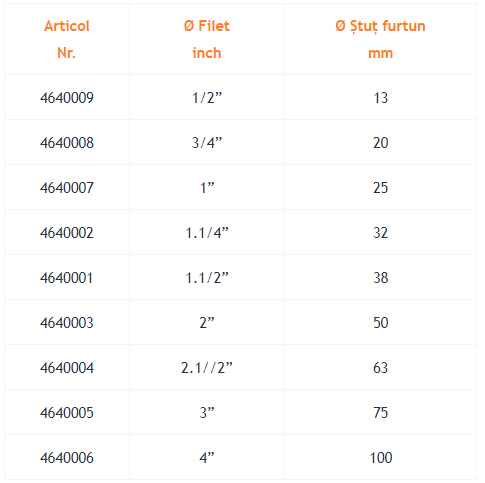Click the 3/4” thread size cell
The height and width of the screenshot is (483, 485).
point(207,143)
